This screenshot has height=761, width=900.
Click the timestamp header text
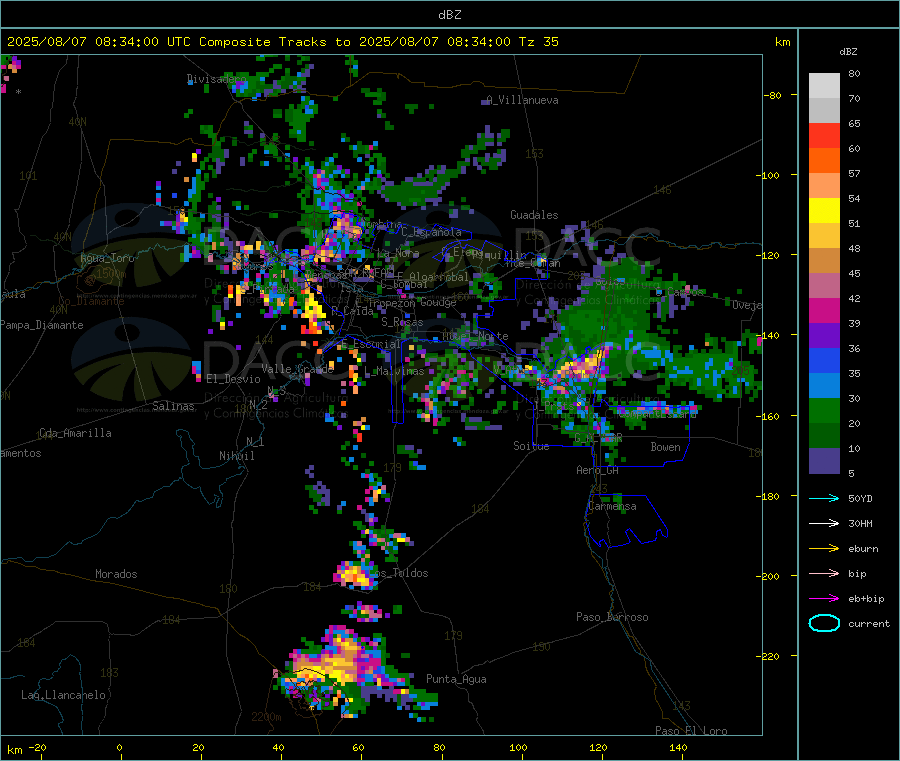click(282, 42)
